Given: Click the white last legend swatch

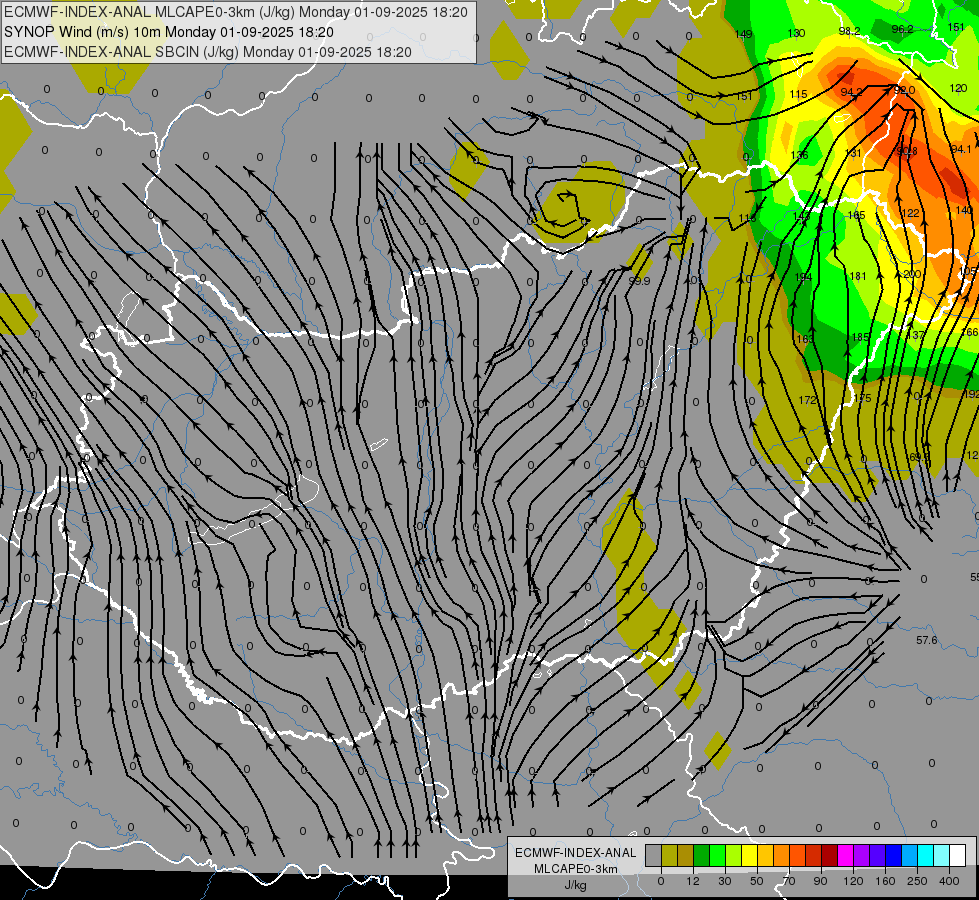Looking at the screenshot, I should 958,856.
